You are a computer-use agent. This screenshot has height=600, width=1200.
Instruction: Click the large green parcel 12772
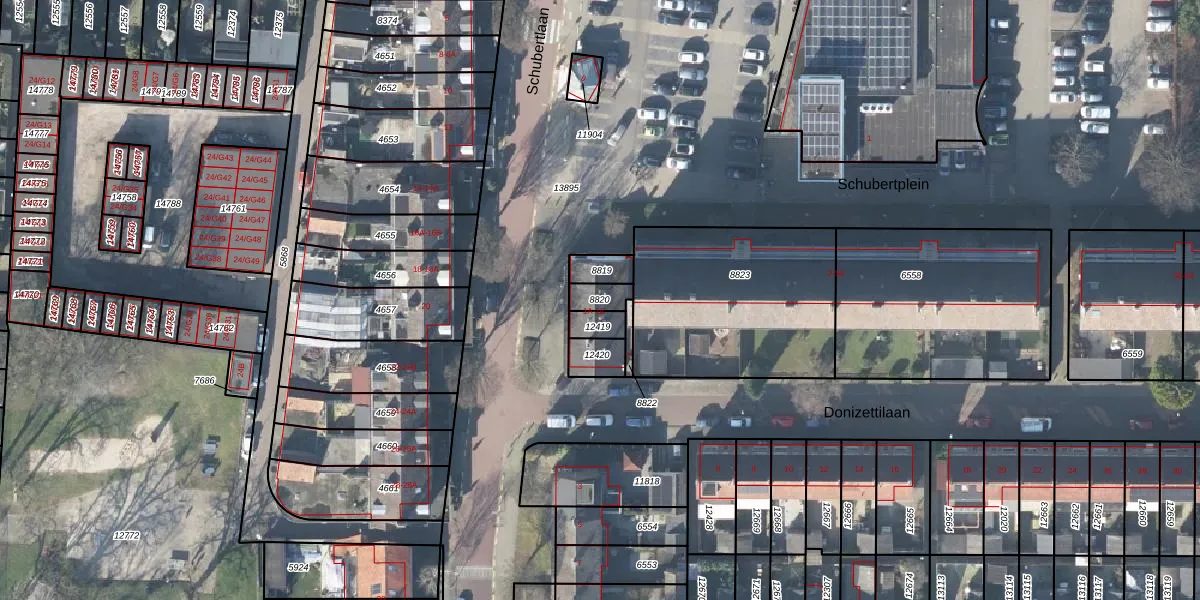coord(126,536)
